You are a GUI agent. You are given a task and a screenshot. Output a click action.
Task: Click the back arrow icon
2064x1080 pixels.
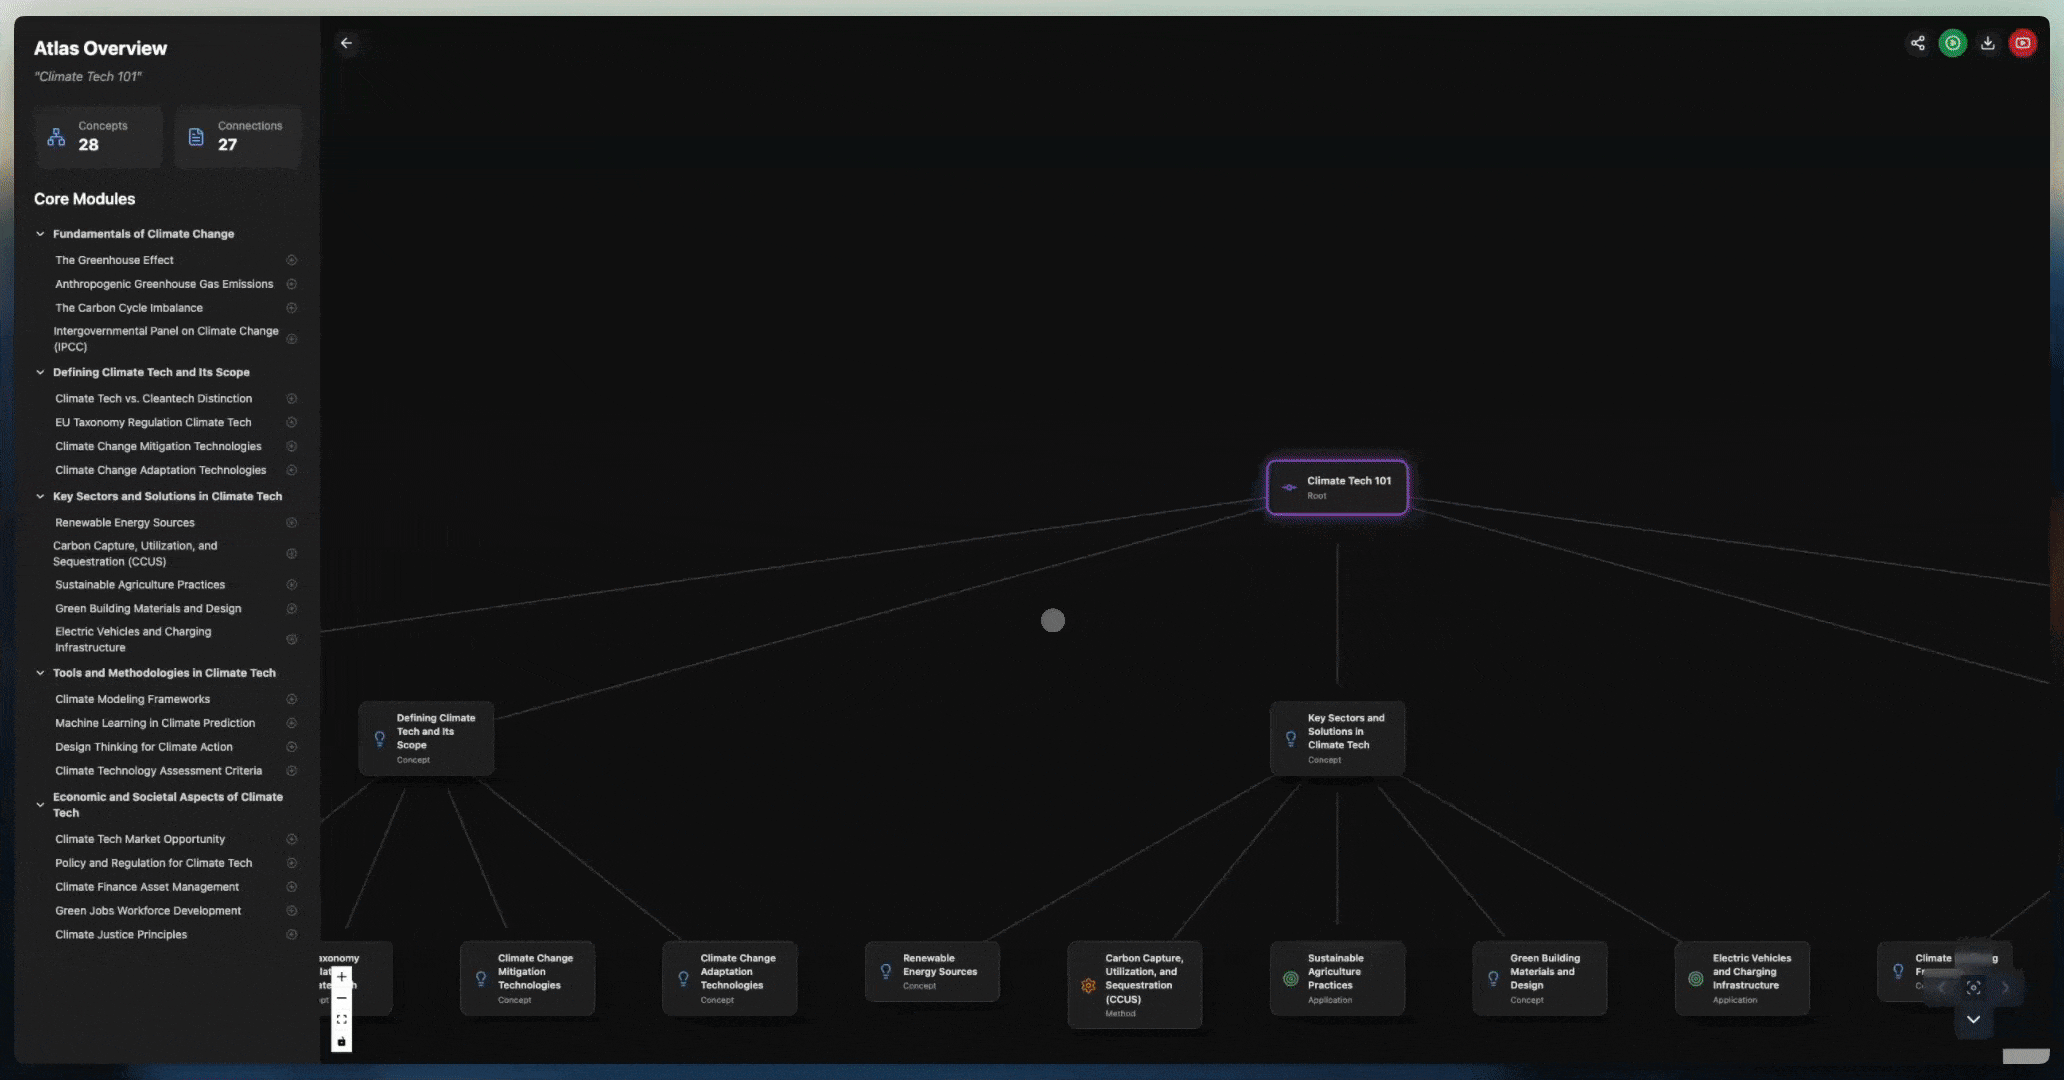[x=346, y=43]
